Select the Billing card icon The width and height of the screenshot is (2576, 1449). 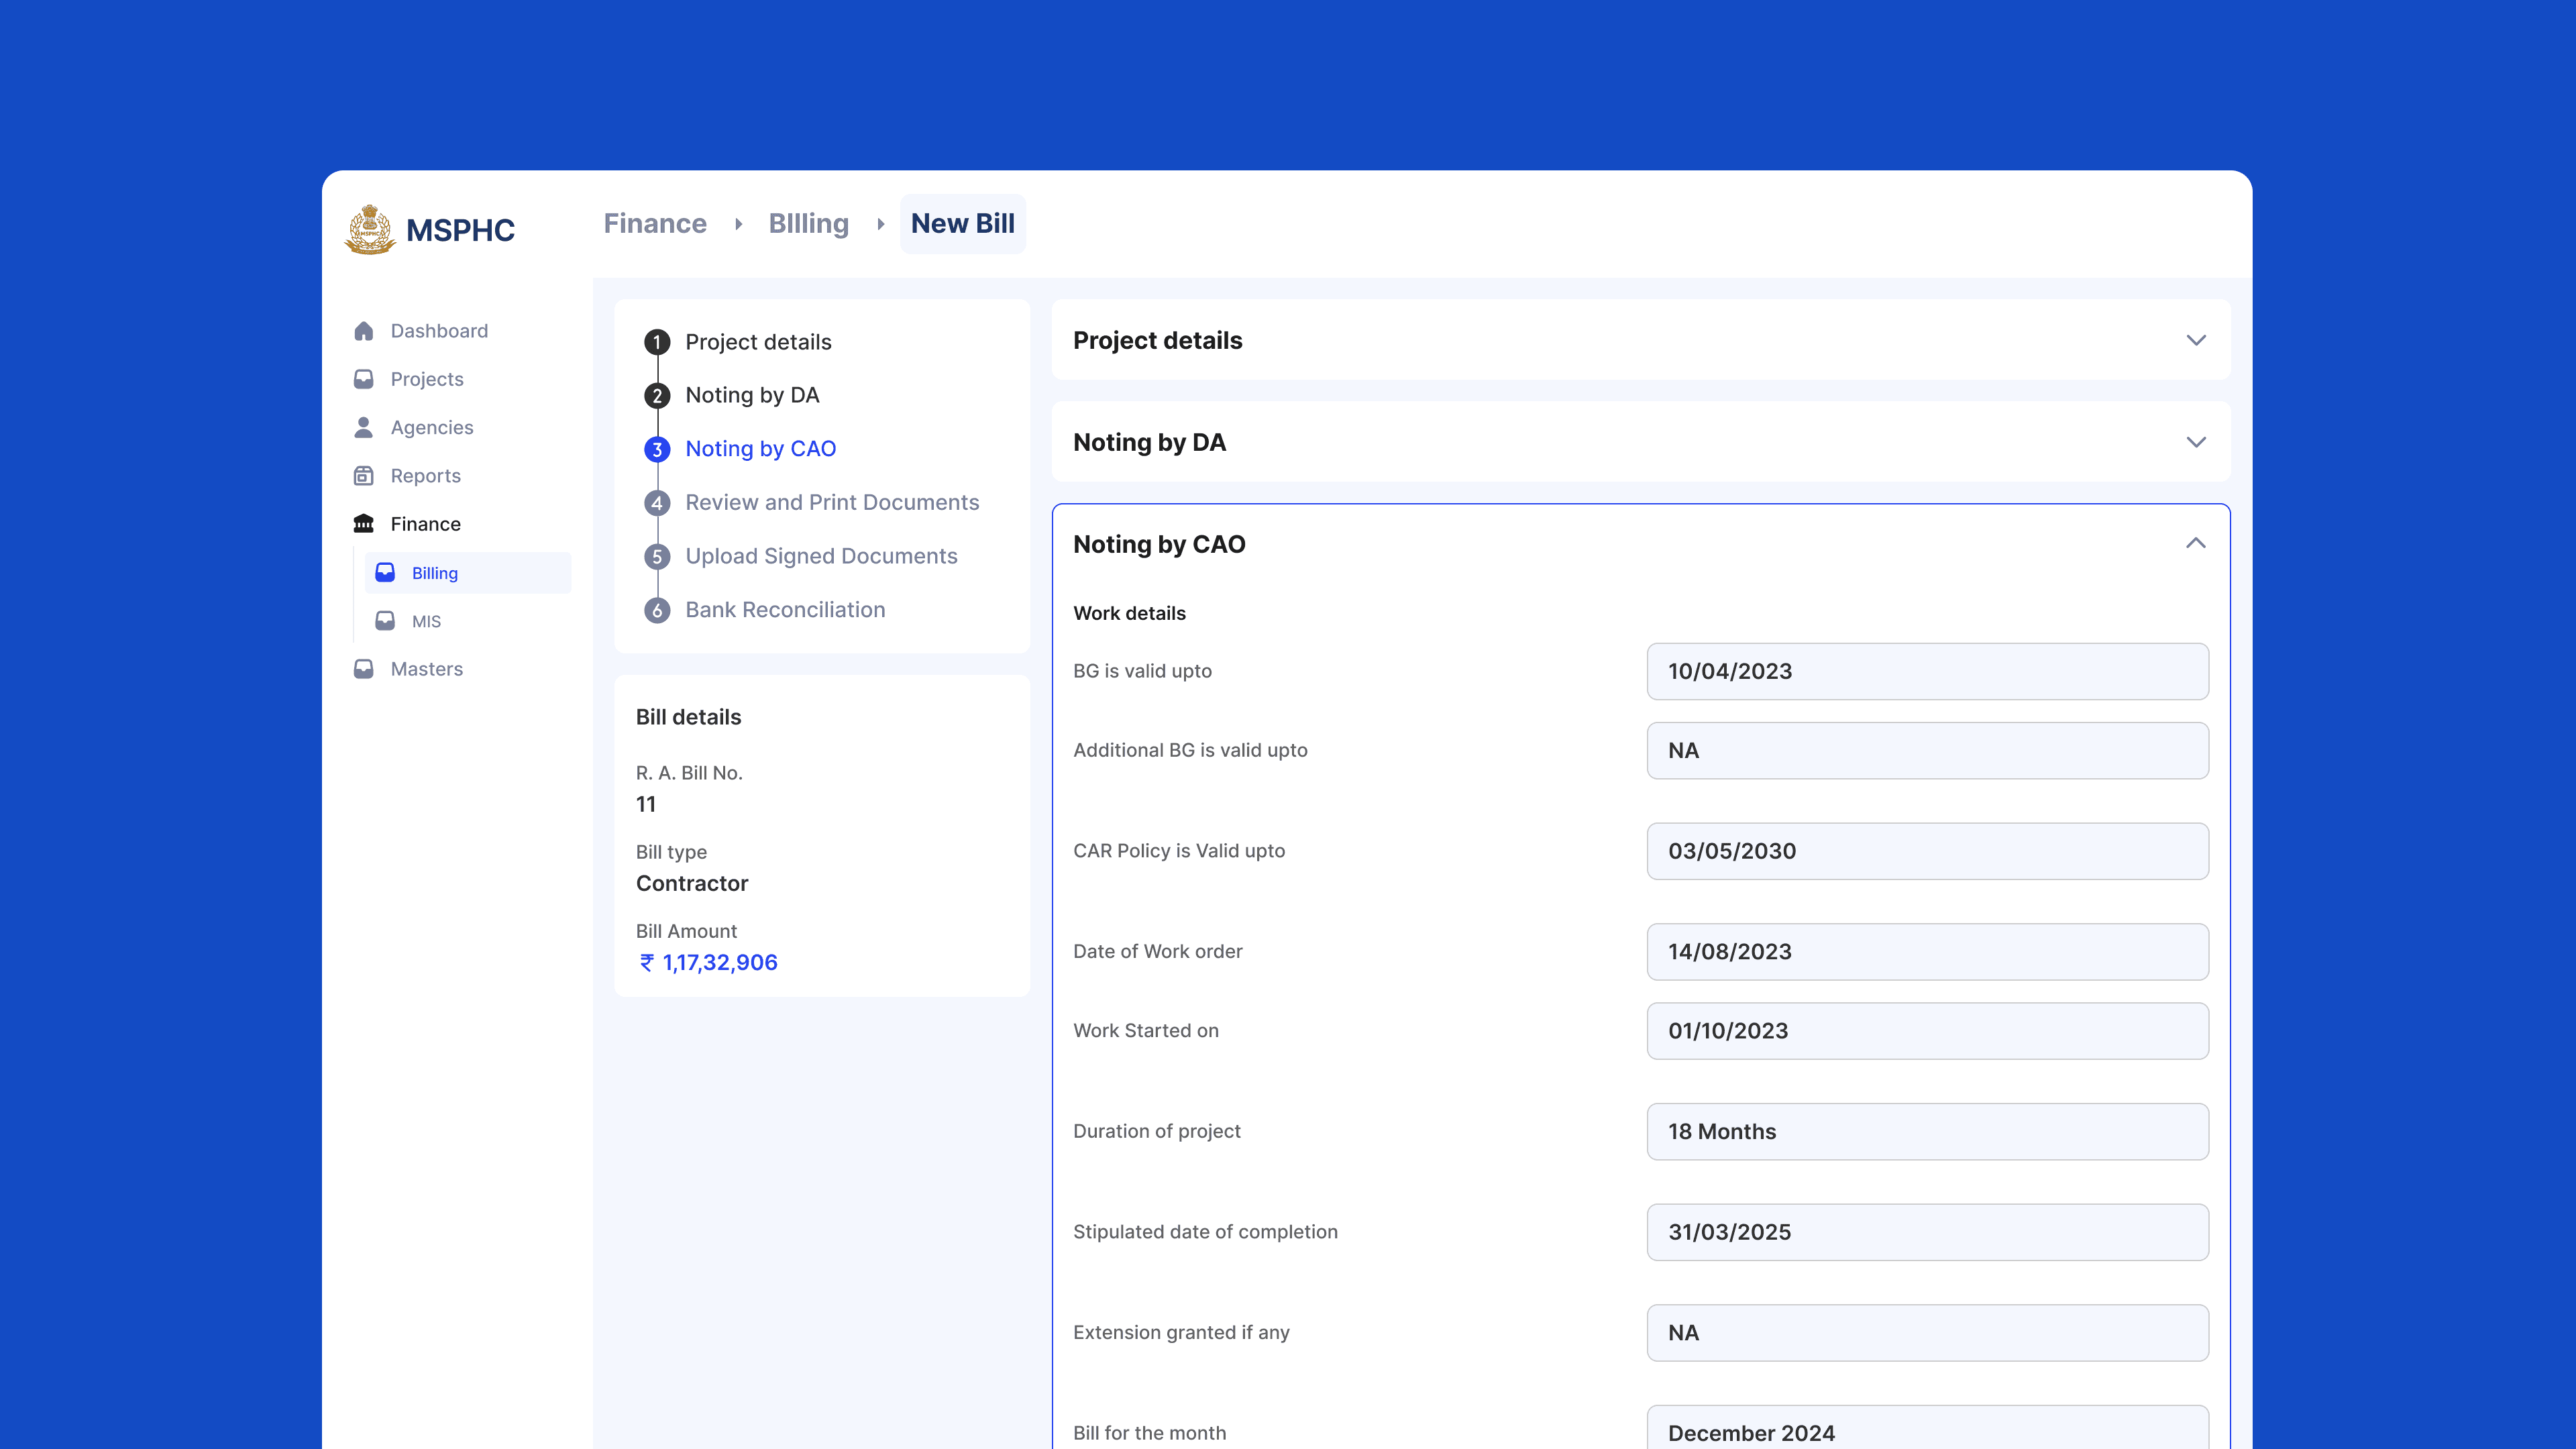coord(386,572)
